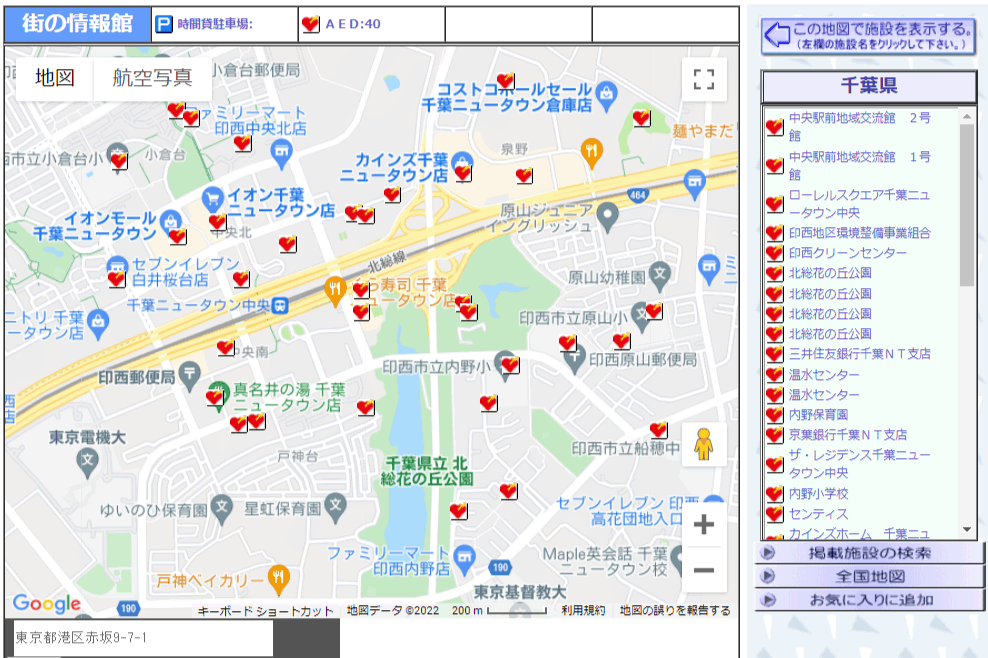This screenshot has width=988, height=658.
Task: Select 中央駅前地域交流館 1号館 in list
Action: click(x=860, y=165)
